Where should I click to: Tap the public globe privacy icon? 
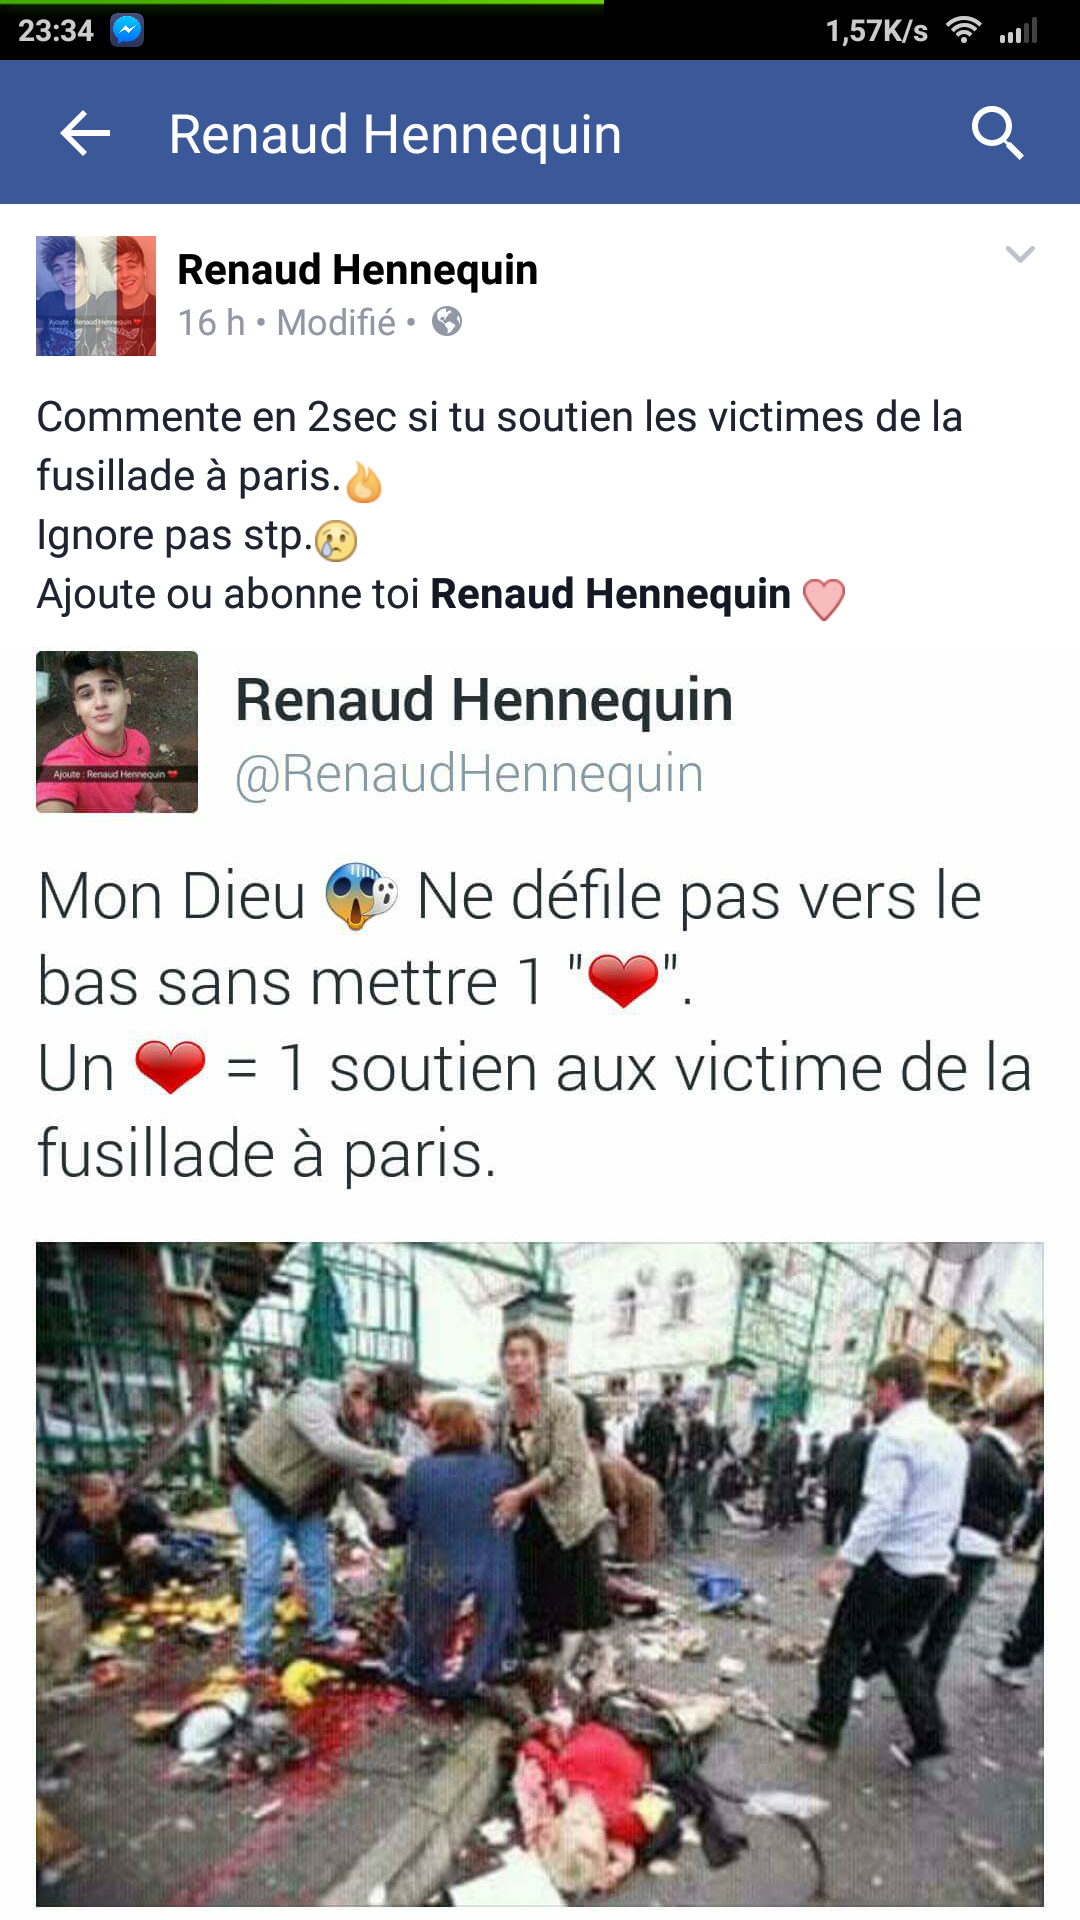[x=447, y=322]
